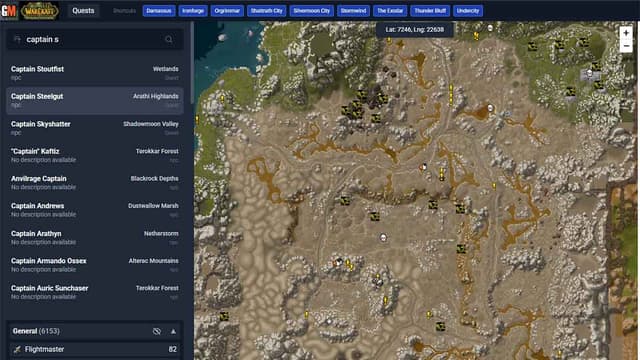640x360 pixels.
Task: Click the search field containing "captain s"
Action: (x=94, y=39)
